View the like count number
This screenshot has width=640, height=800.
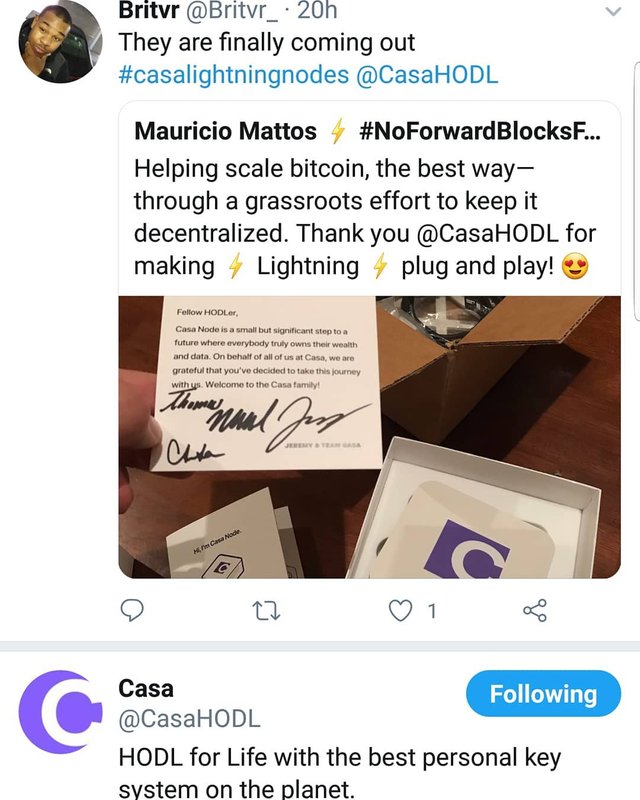(432, 611)
